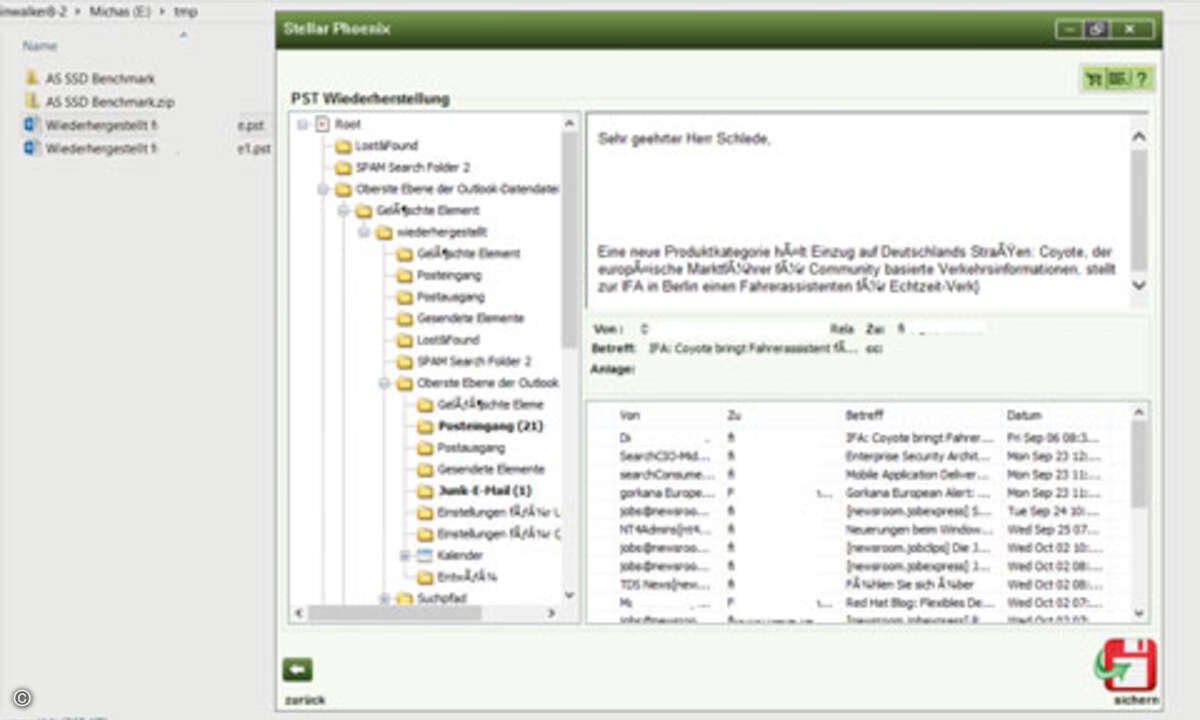Expand the Suchpfad tree node
Image resolution: width=1200 pixels, height=720 pixels.
click(x=385, y=598)
